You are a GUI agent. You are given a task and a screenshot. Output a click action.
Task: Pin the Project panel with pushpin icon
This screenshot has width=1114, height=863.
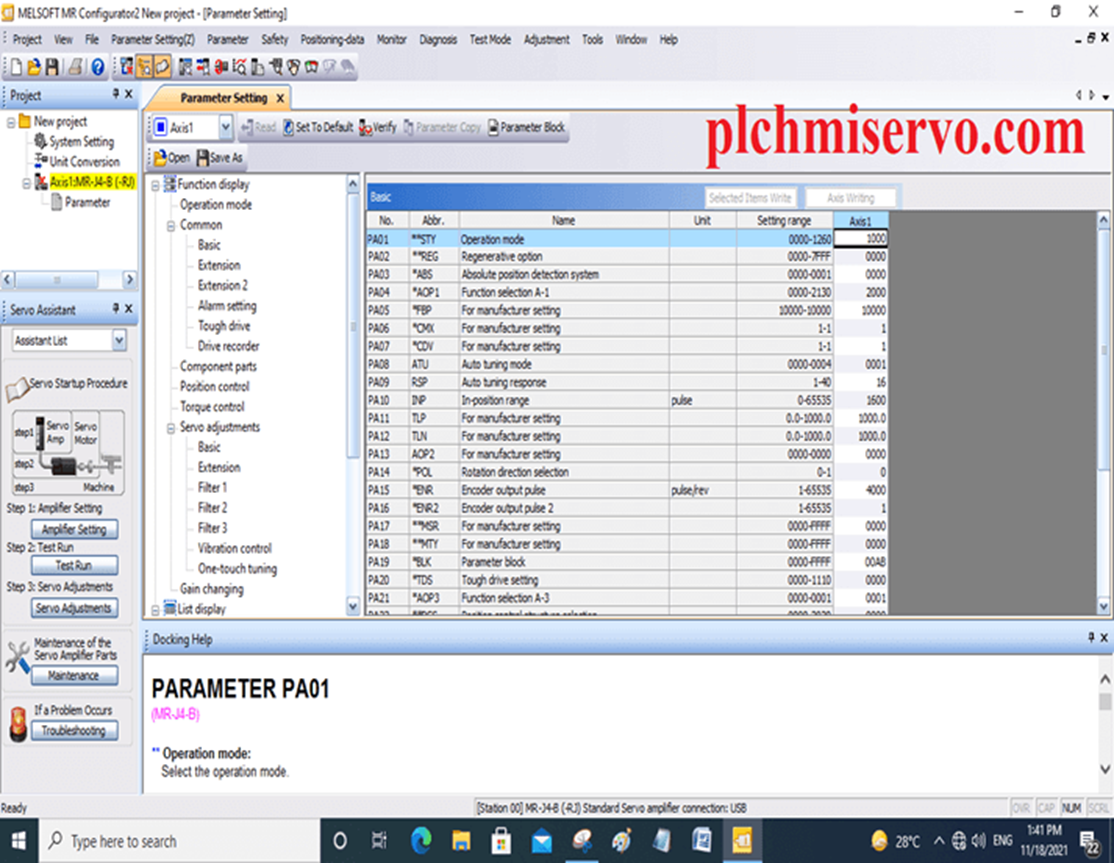click(115, 94)
